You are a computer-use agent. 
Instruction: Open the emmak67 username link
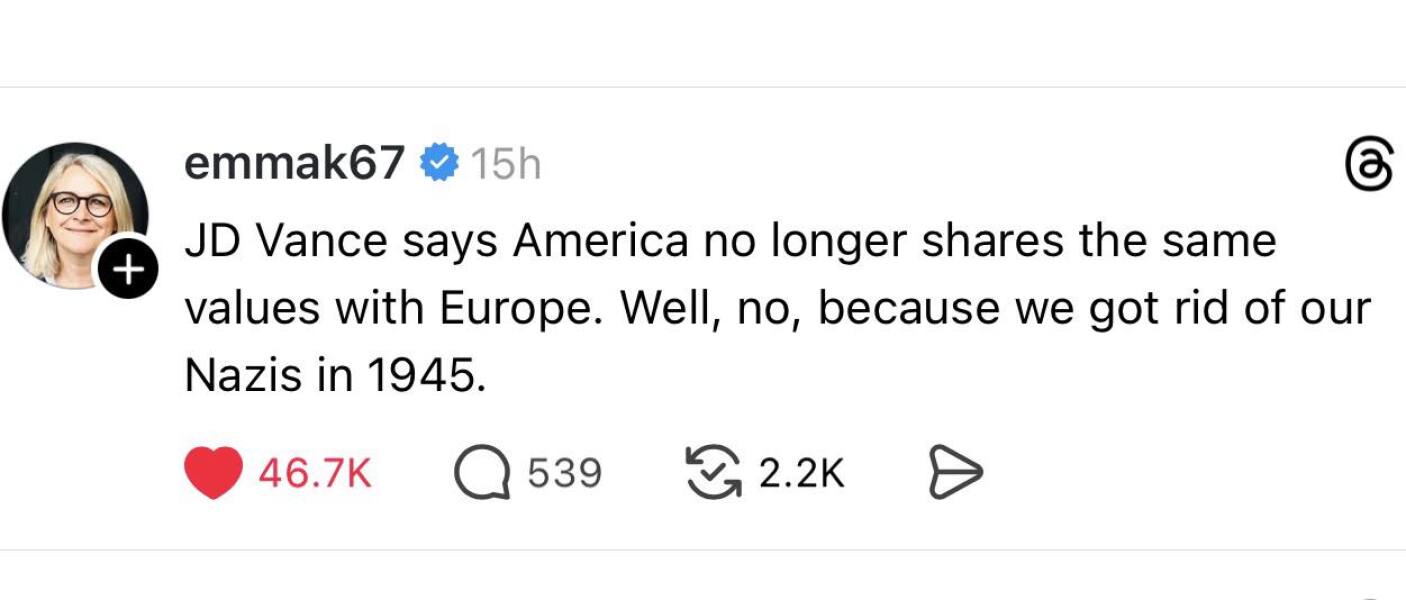(x=295, y=163)
